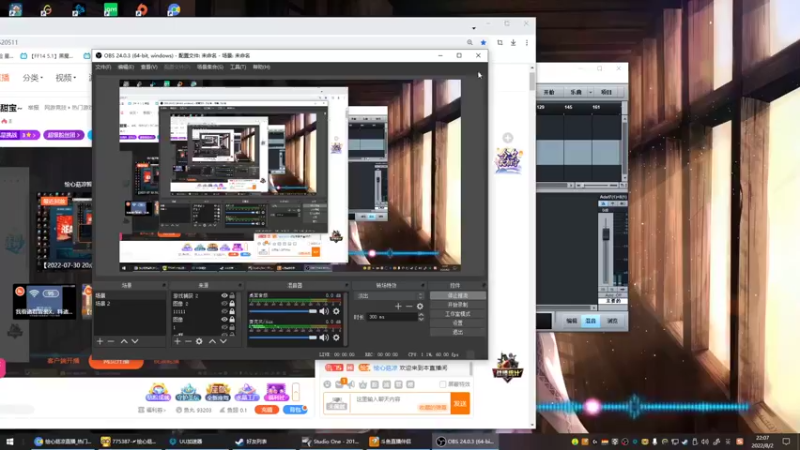
Task: Toggle lock on 图像 2 source
Action: coord(232,304)
